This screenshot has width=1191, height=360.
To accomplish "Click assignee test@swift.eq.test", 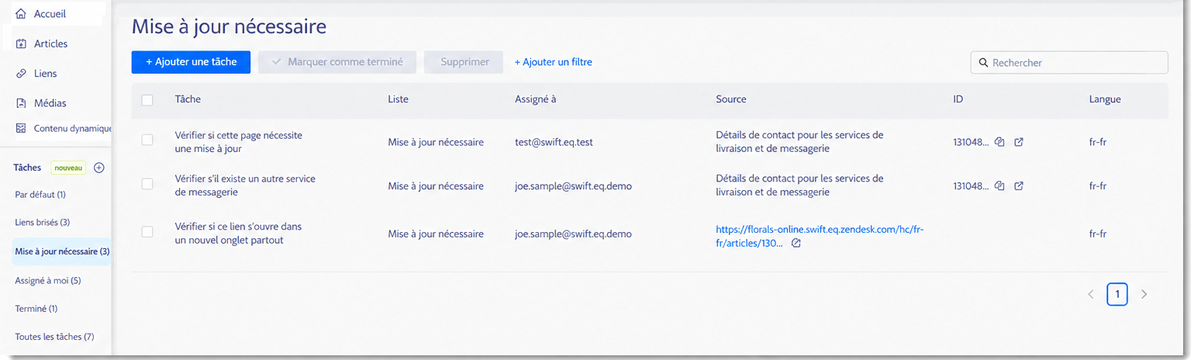I will pyautogui.click(x=554, y=142).
